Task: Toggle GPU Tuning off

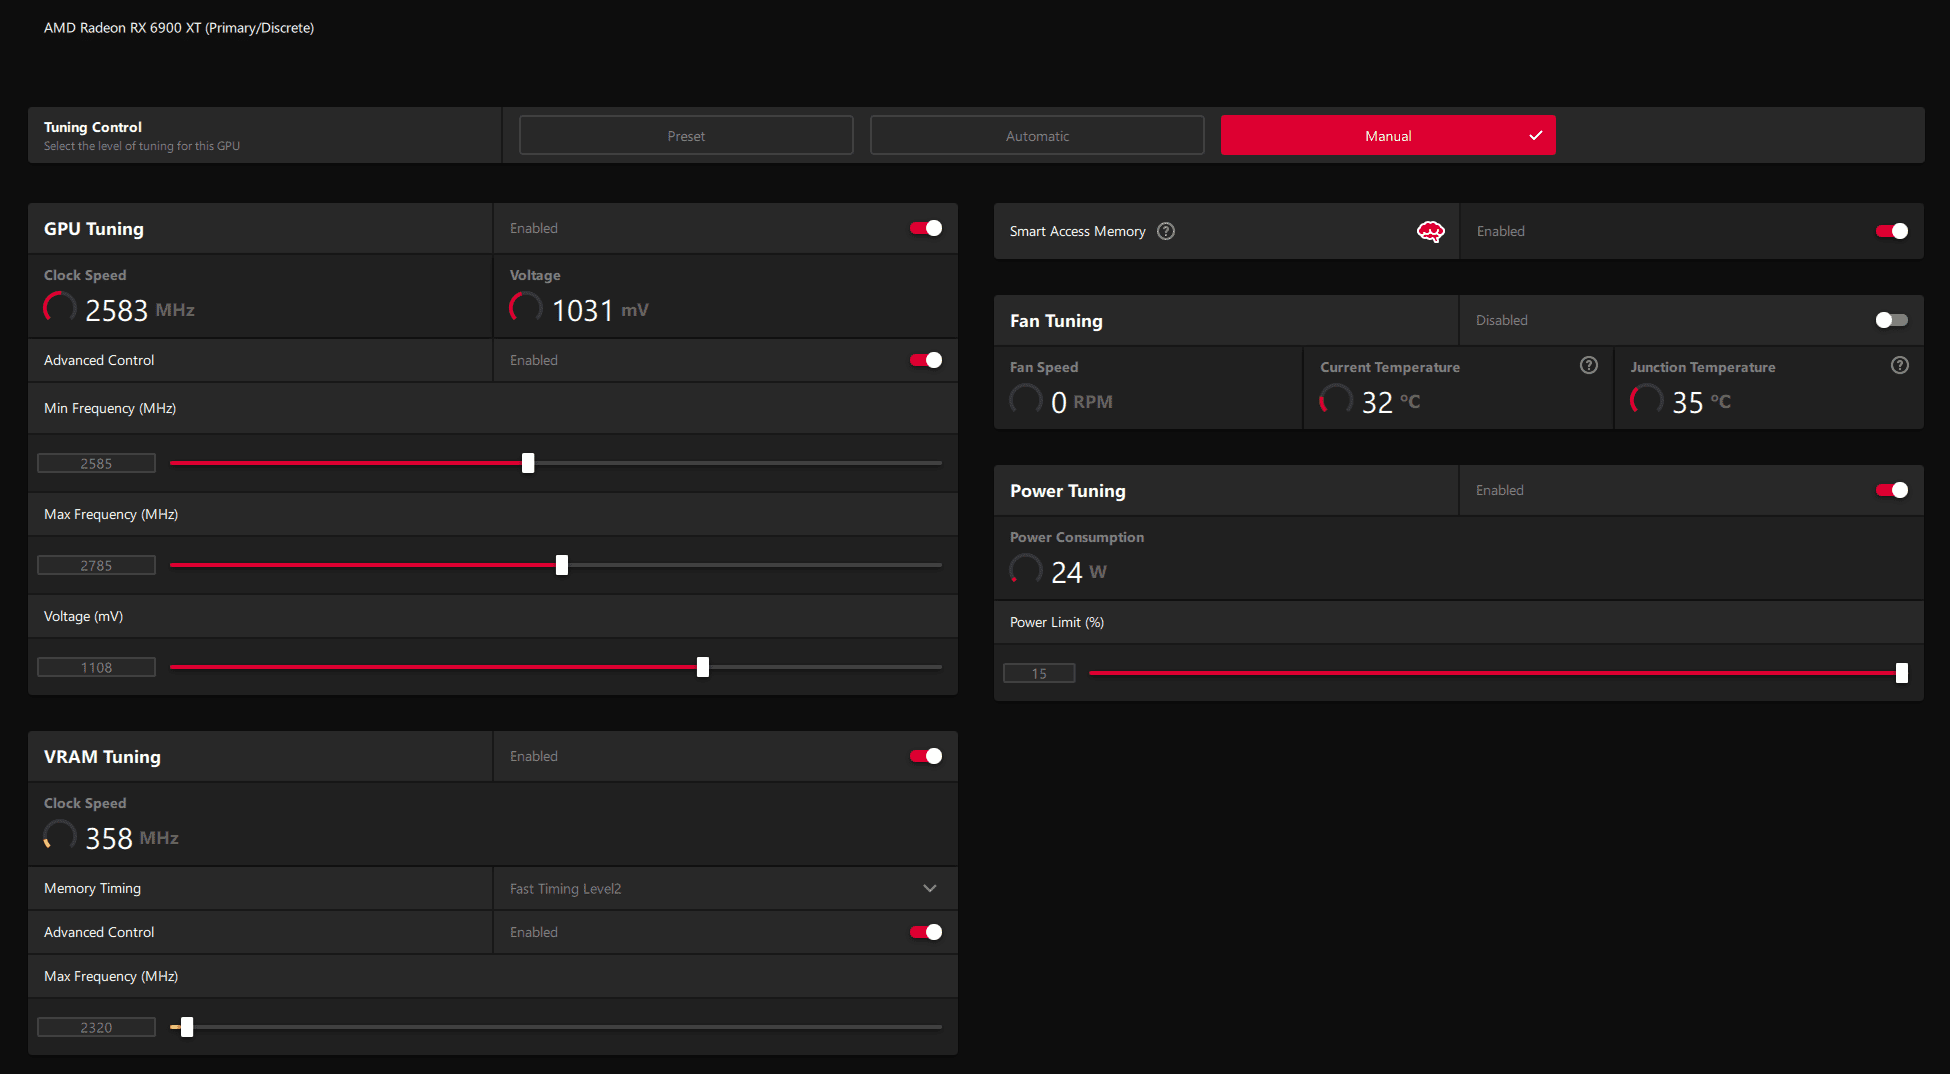Action: [x=926, y=228]
